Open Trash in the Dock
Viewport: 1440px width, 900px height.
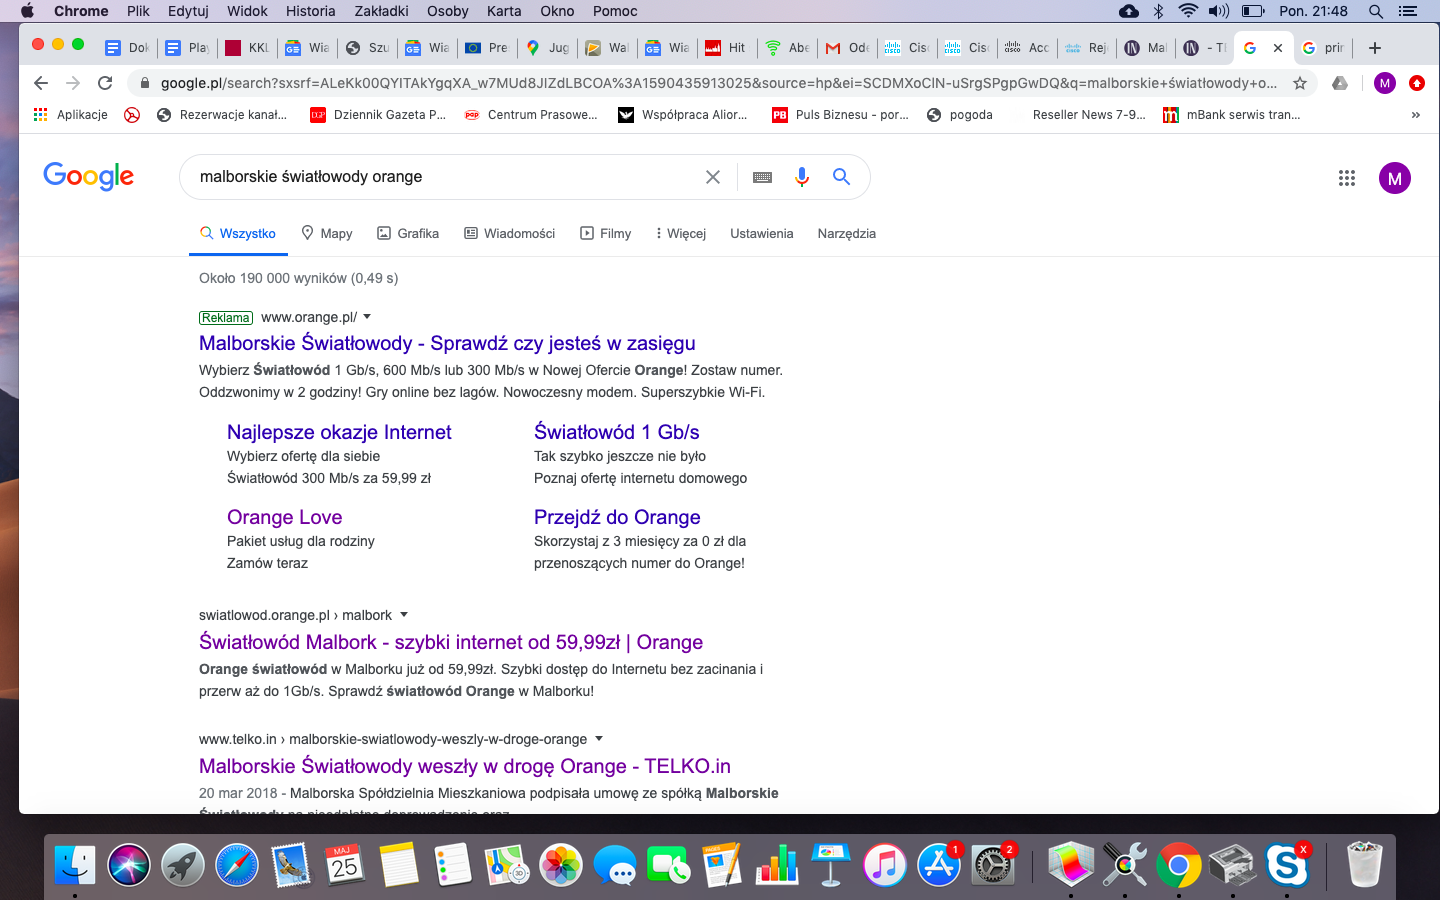tap(1364, 865)
